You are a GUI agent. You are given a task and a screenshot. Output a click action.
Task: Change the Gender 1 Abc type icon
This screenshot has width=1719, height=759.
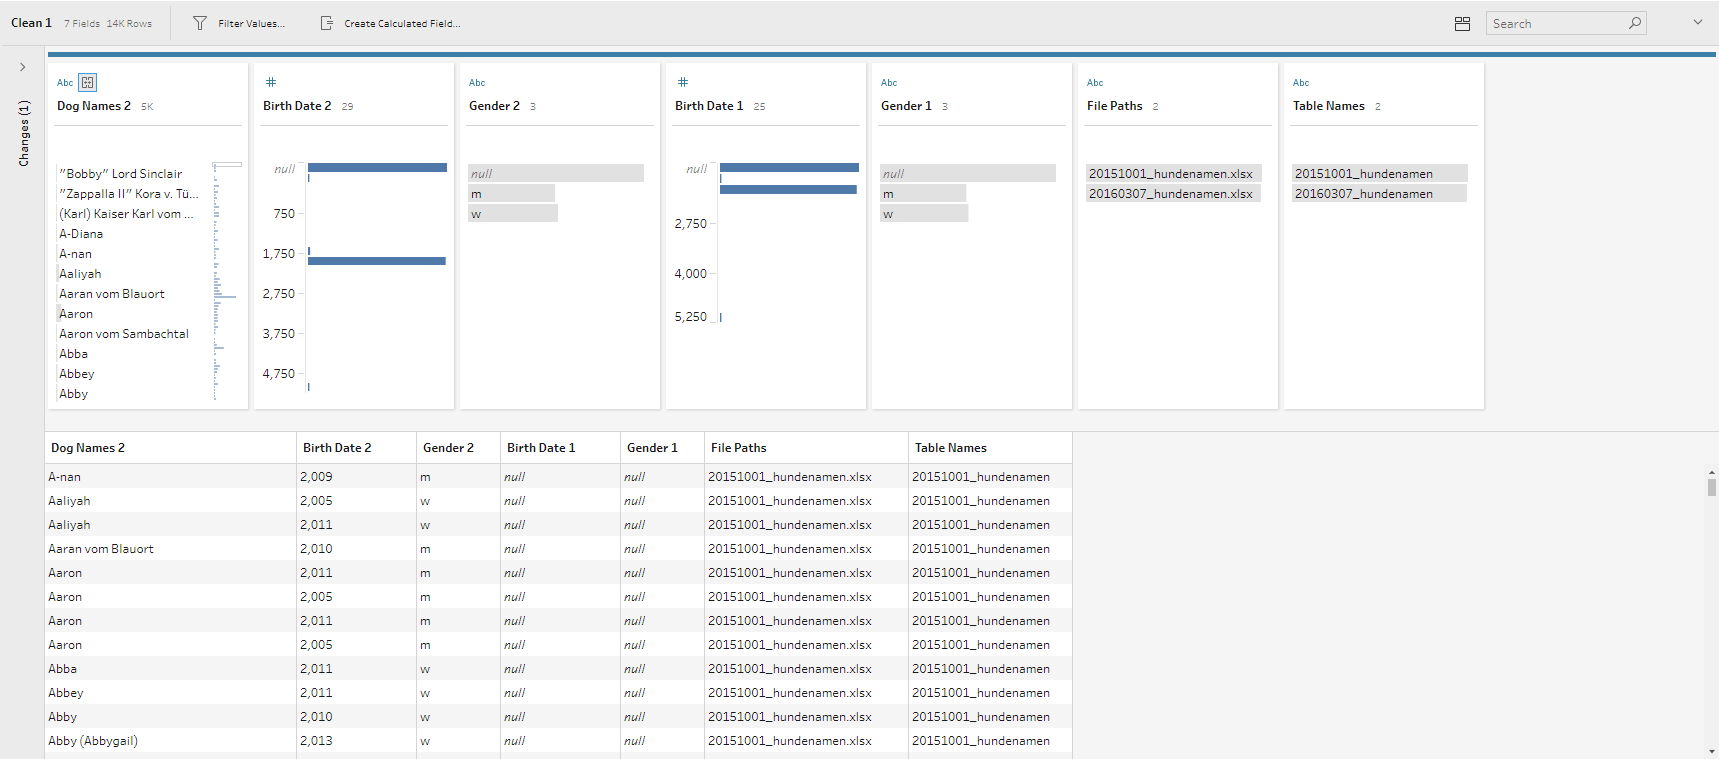889,83
